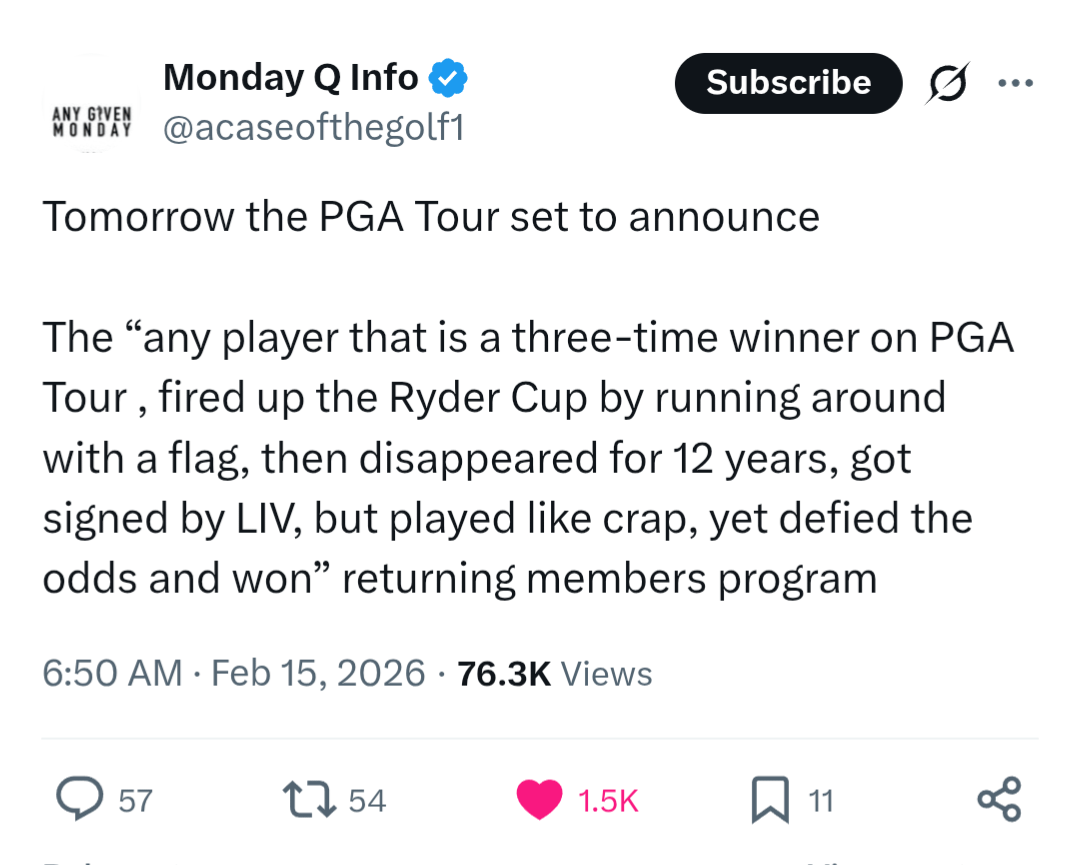Click the quoted "returning members program" paragraph
The width and height of the screenshot is (1080, 865).
pos(506,458)
